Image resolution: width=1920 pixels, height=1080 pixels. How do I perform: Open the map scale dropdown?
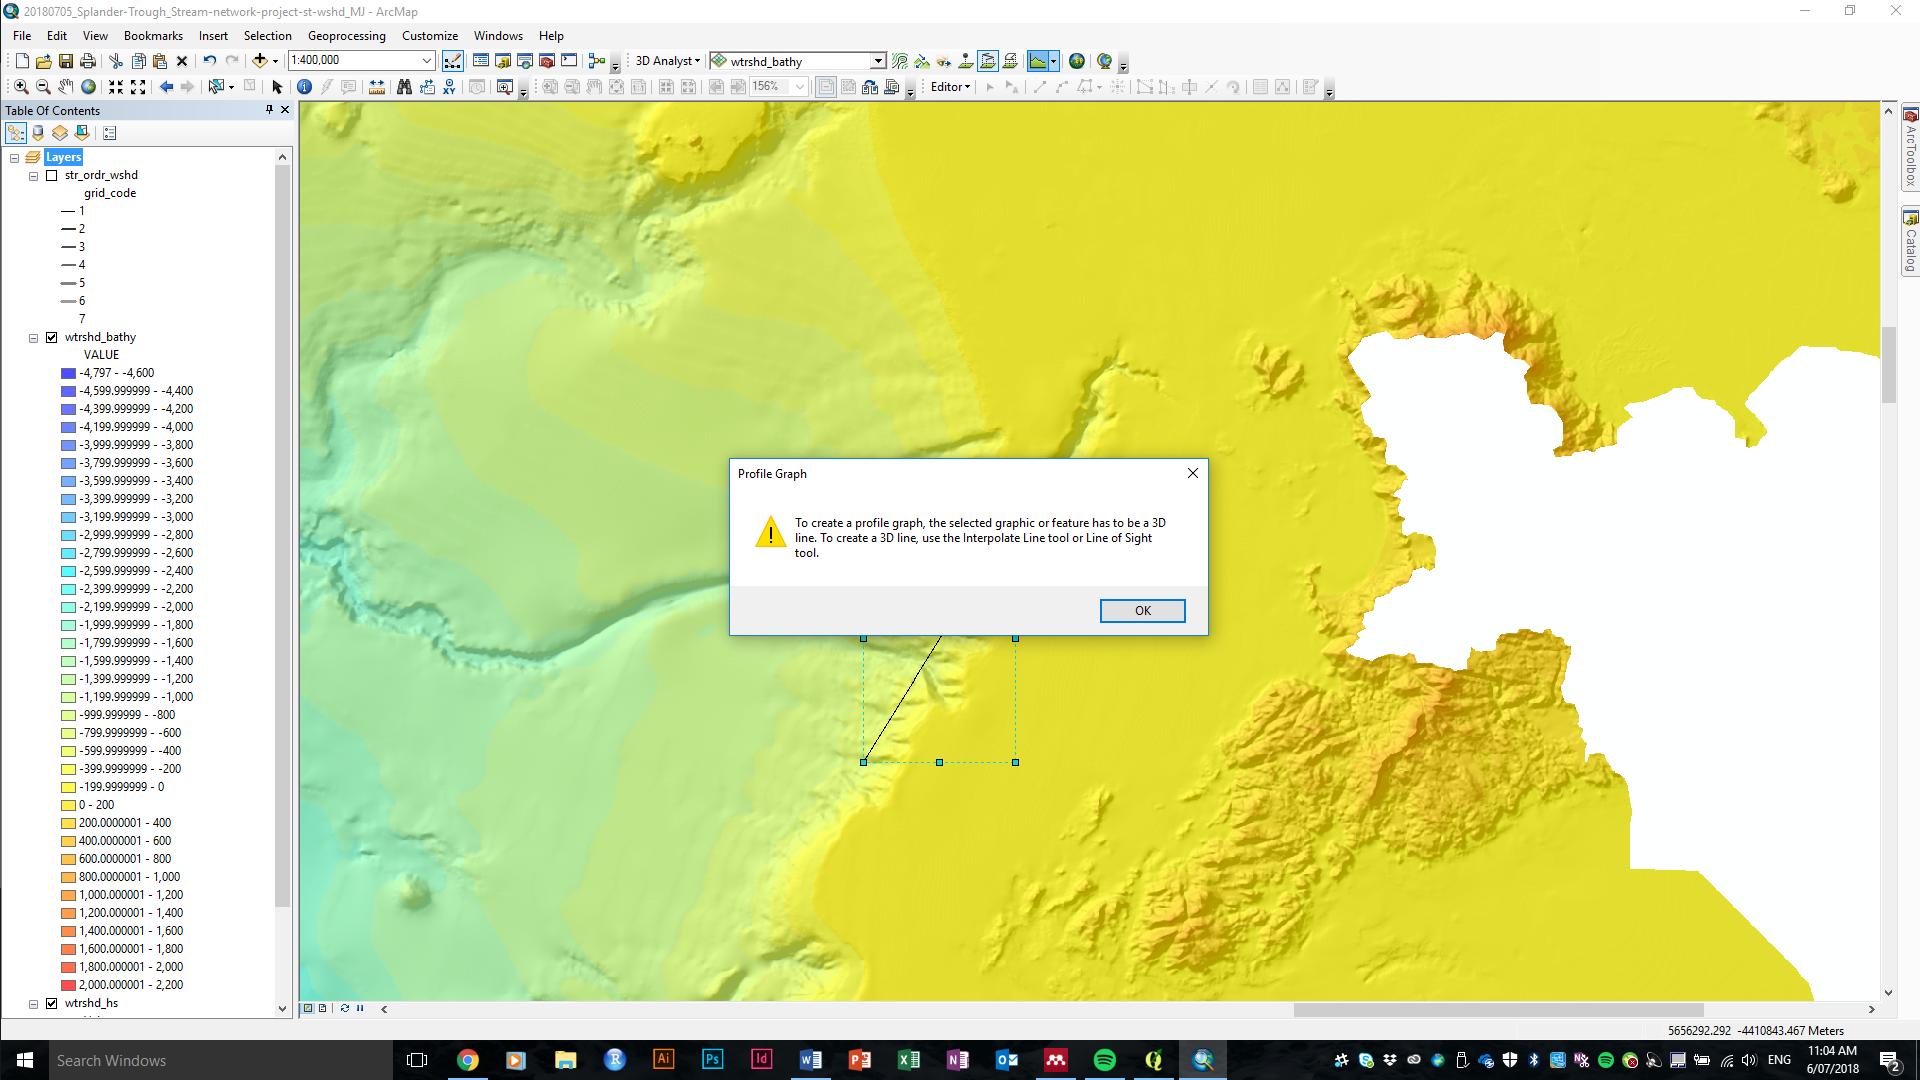426,61
